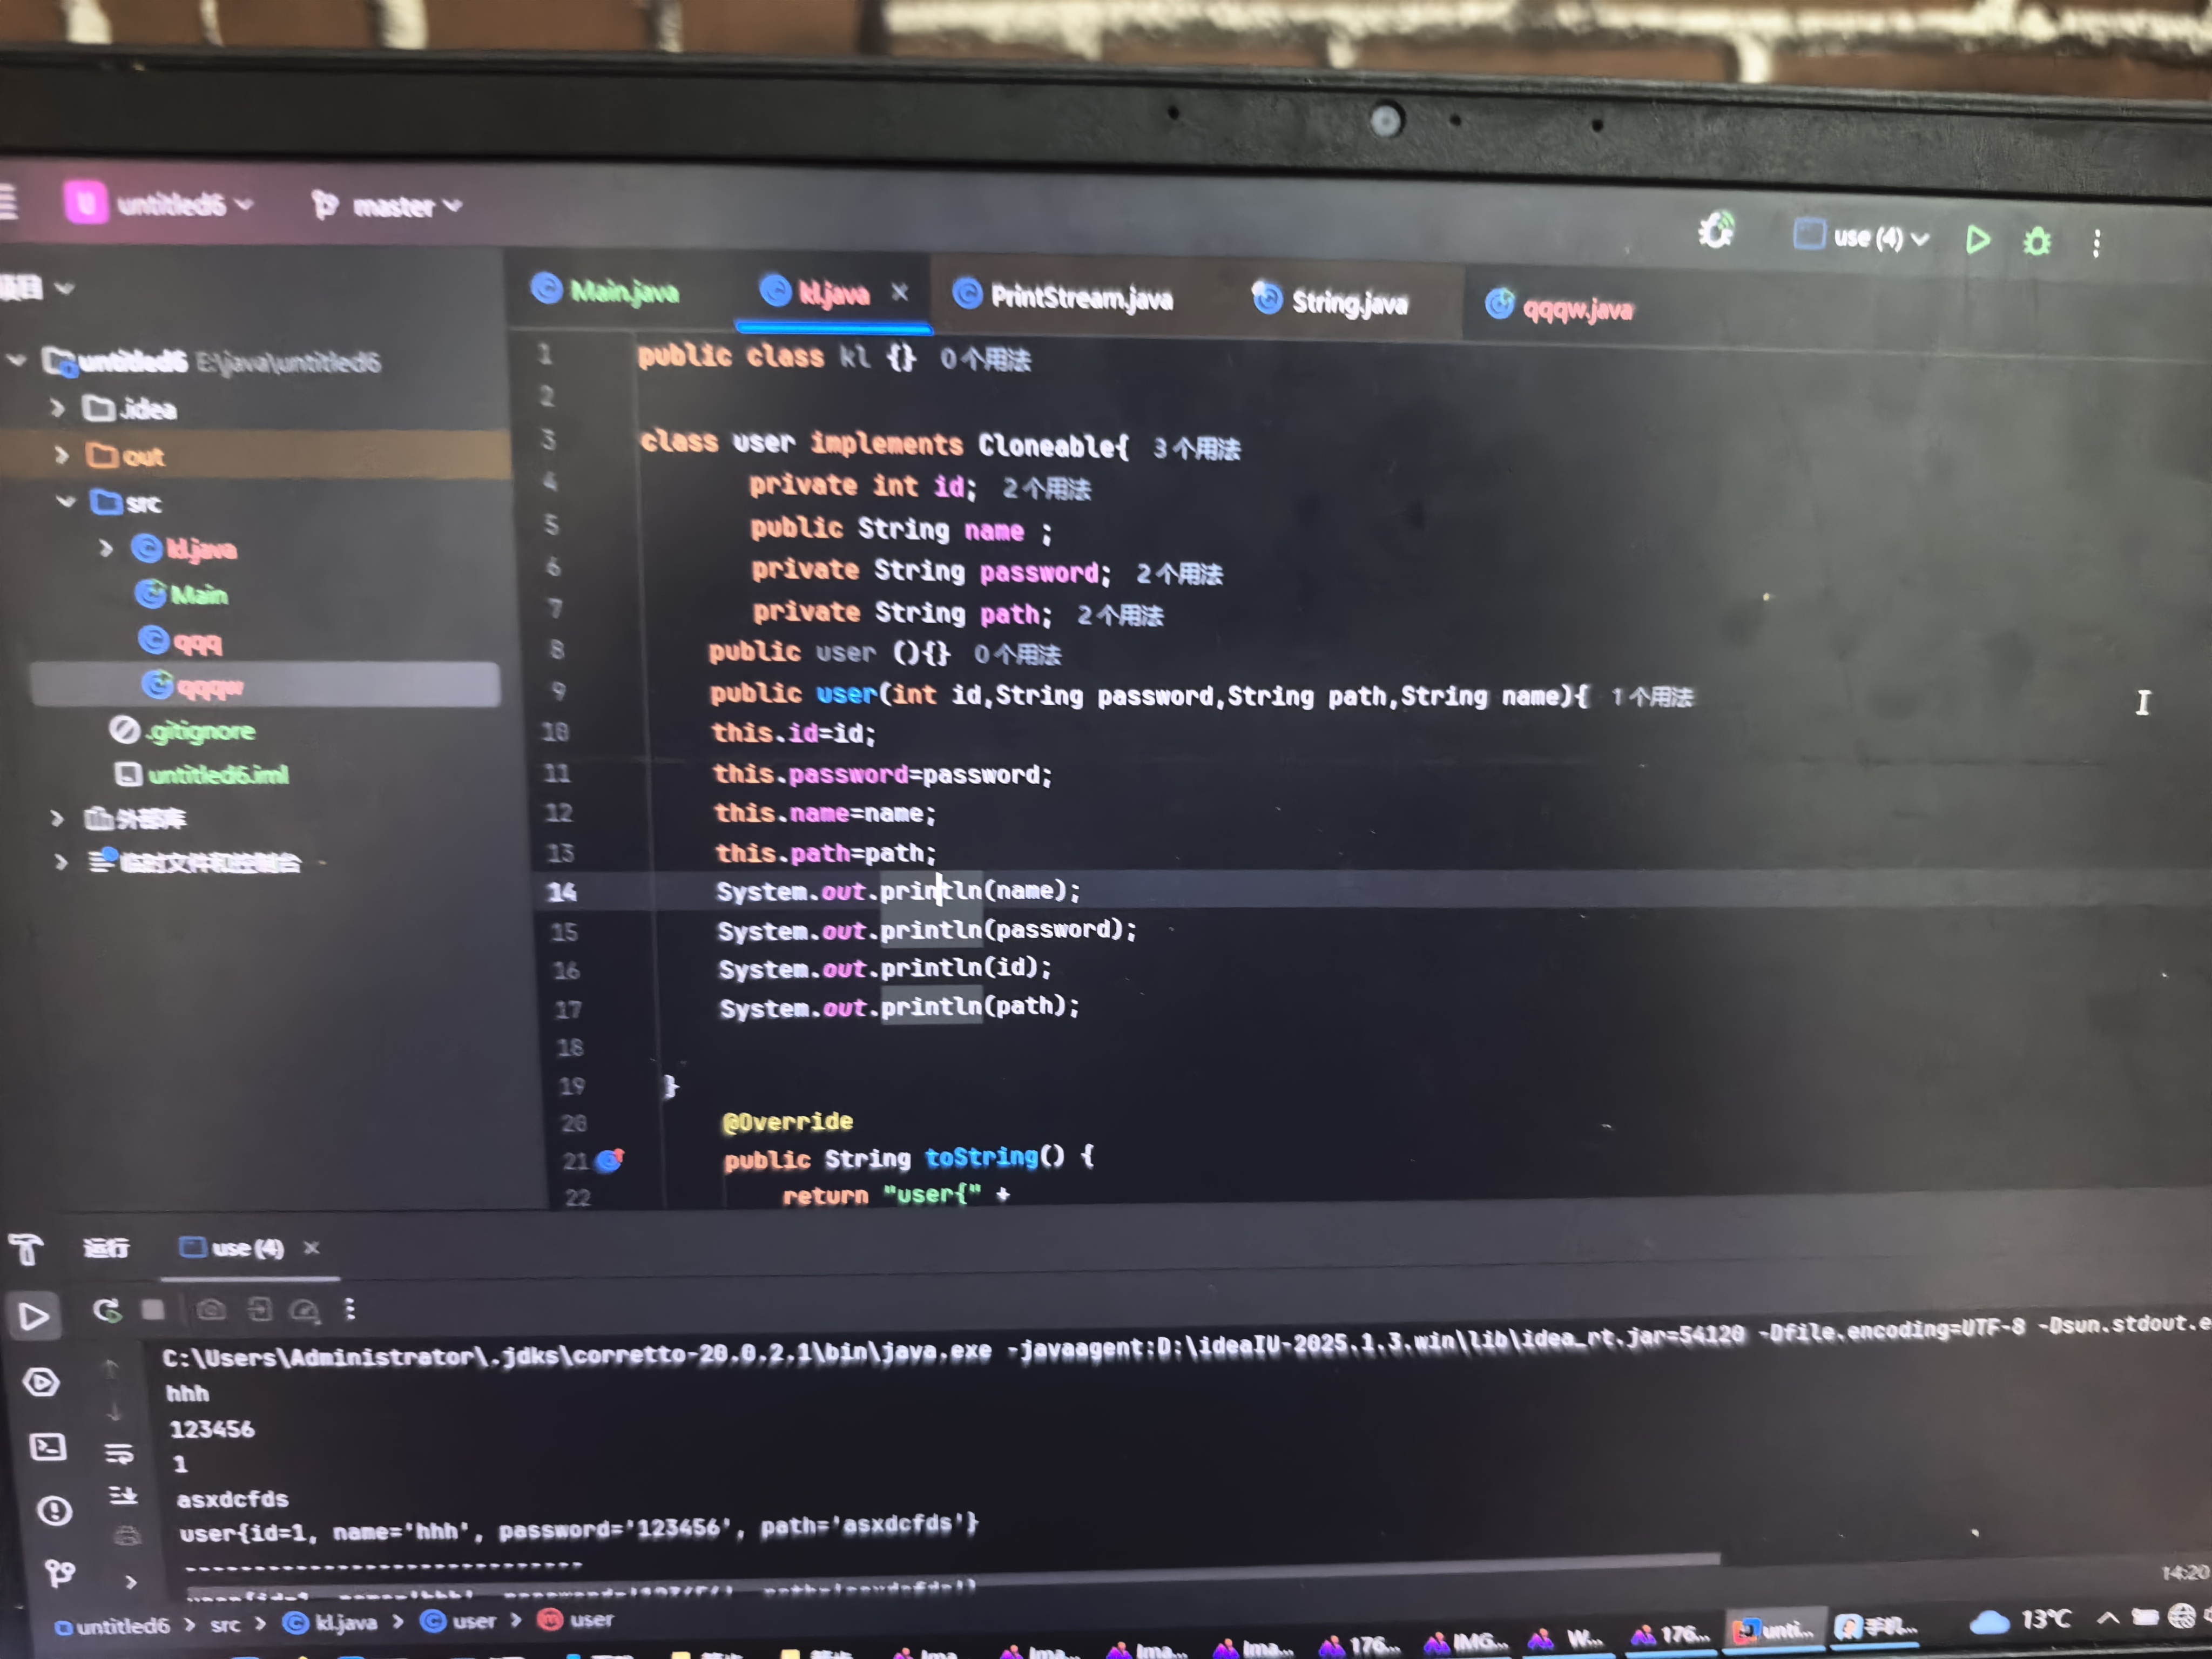This screenshot has height=1659, width=2212.
Task: Collapse the src folder
Action: click(66, 502)
